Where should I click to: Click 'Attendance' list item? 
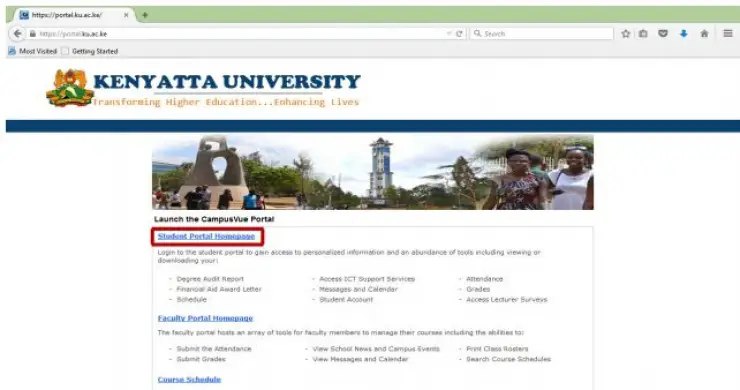[485, 279]
